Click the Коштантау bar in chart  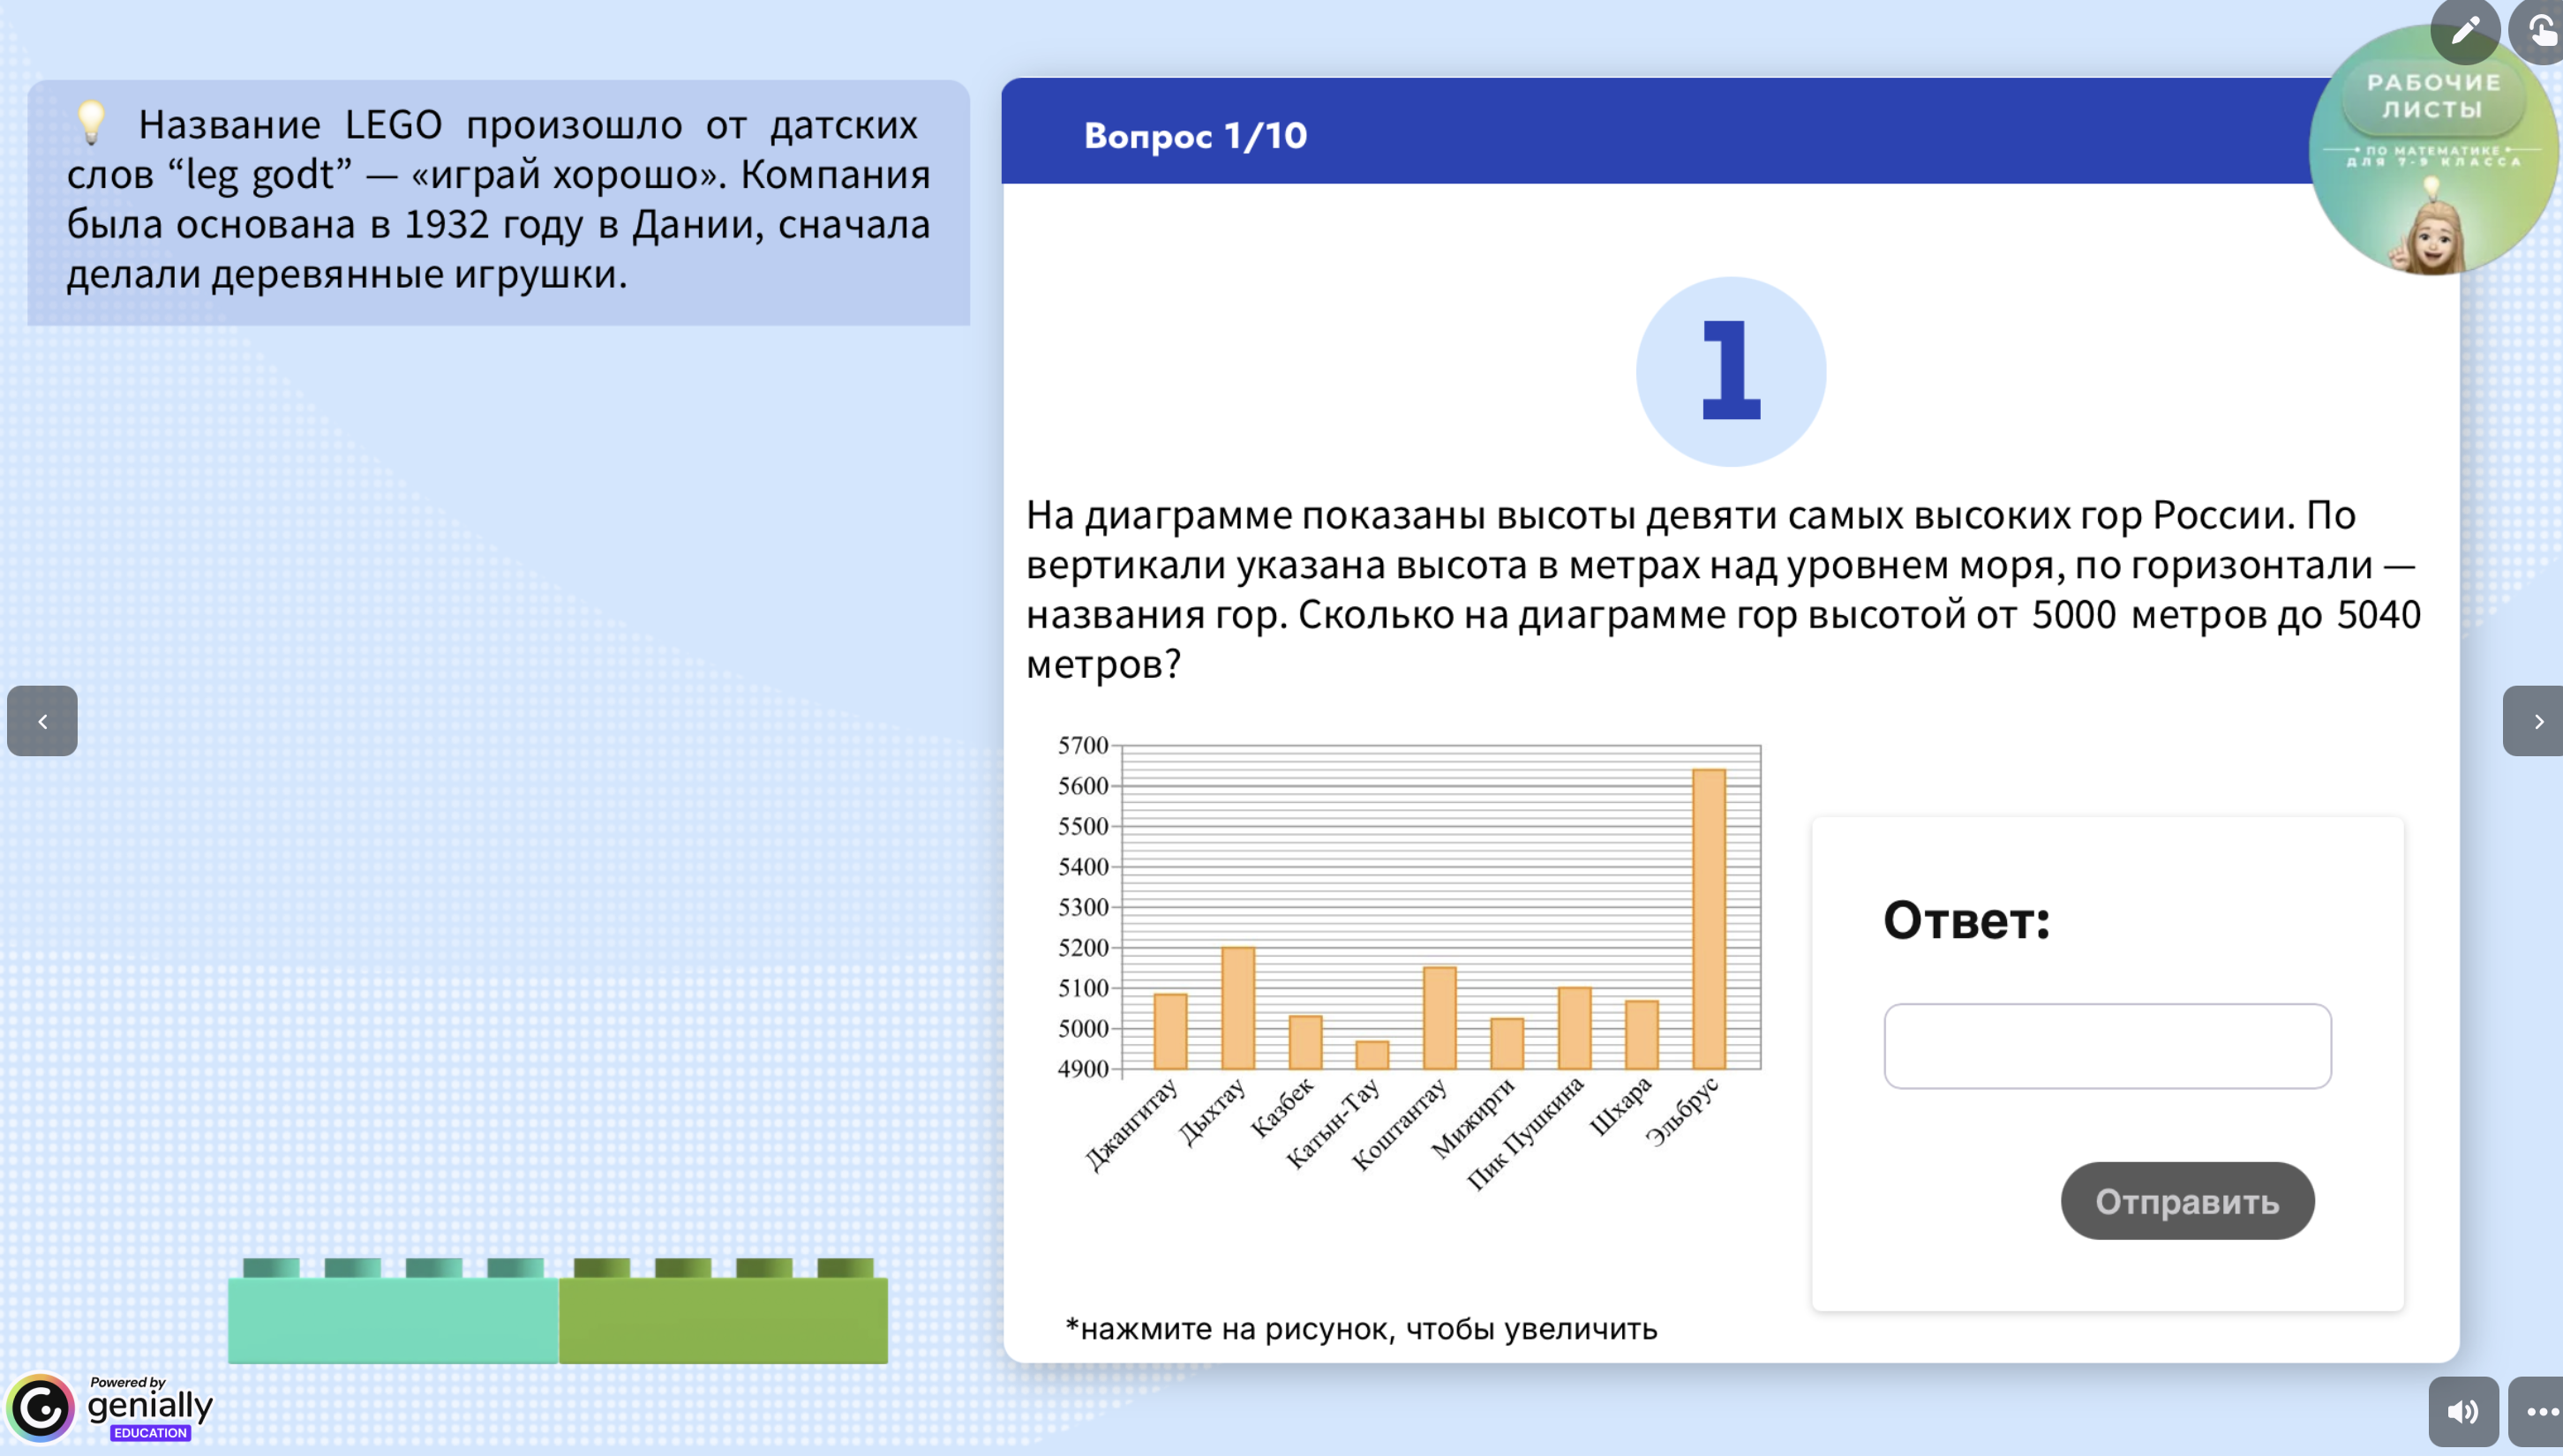click(x=1439, y=1018)
